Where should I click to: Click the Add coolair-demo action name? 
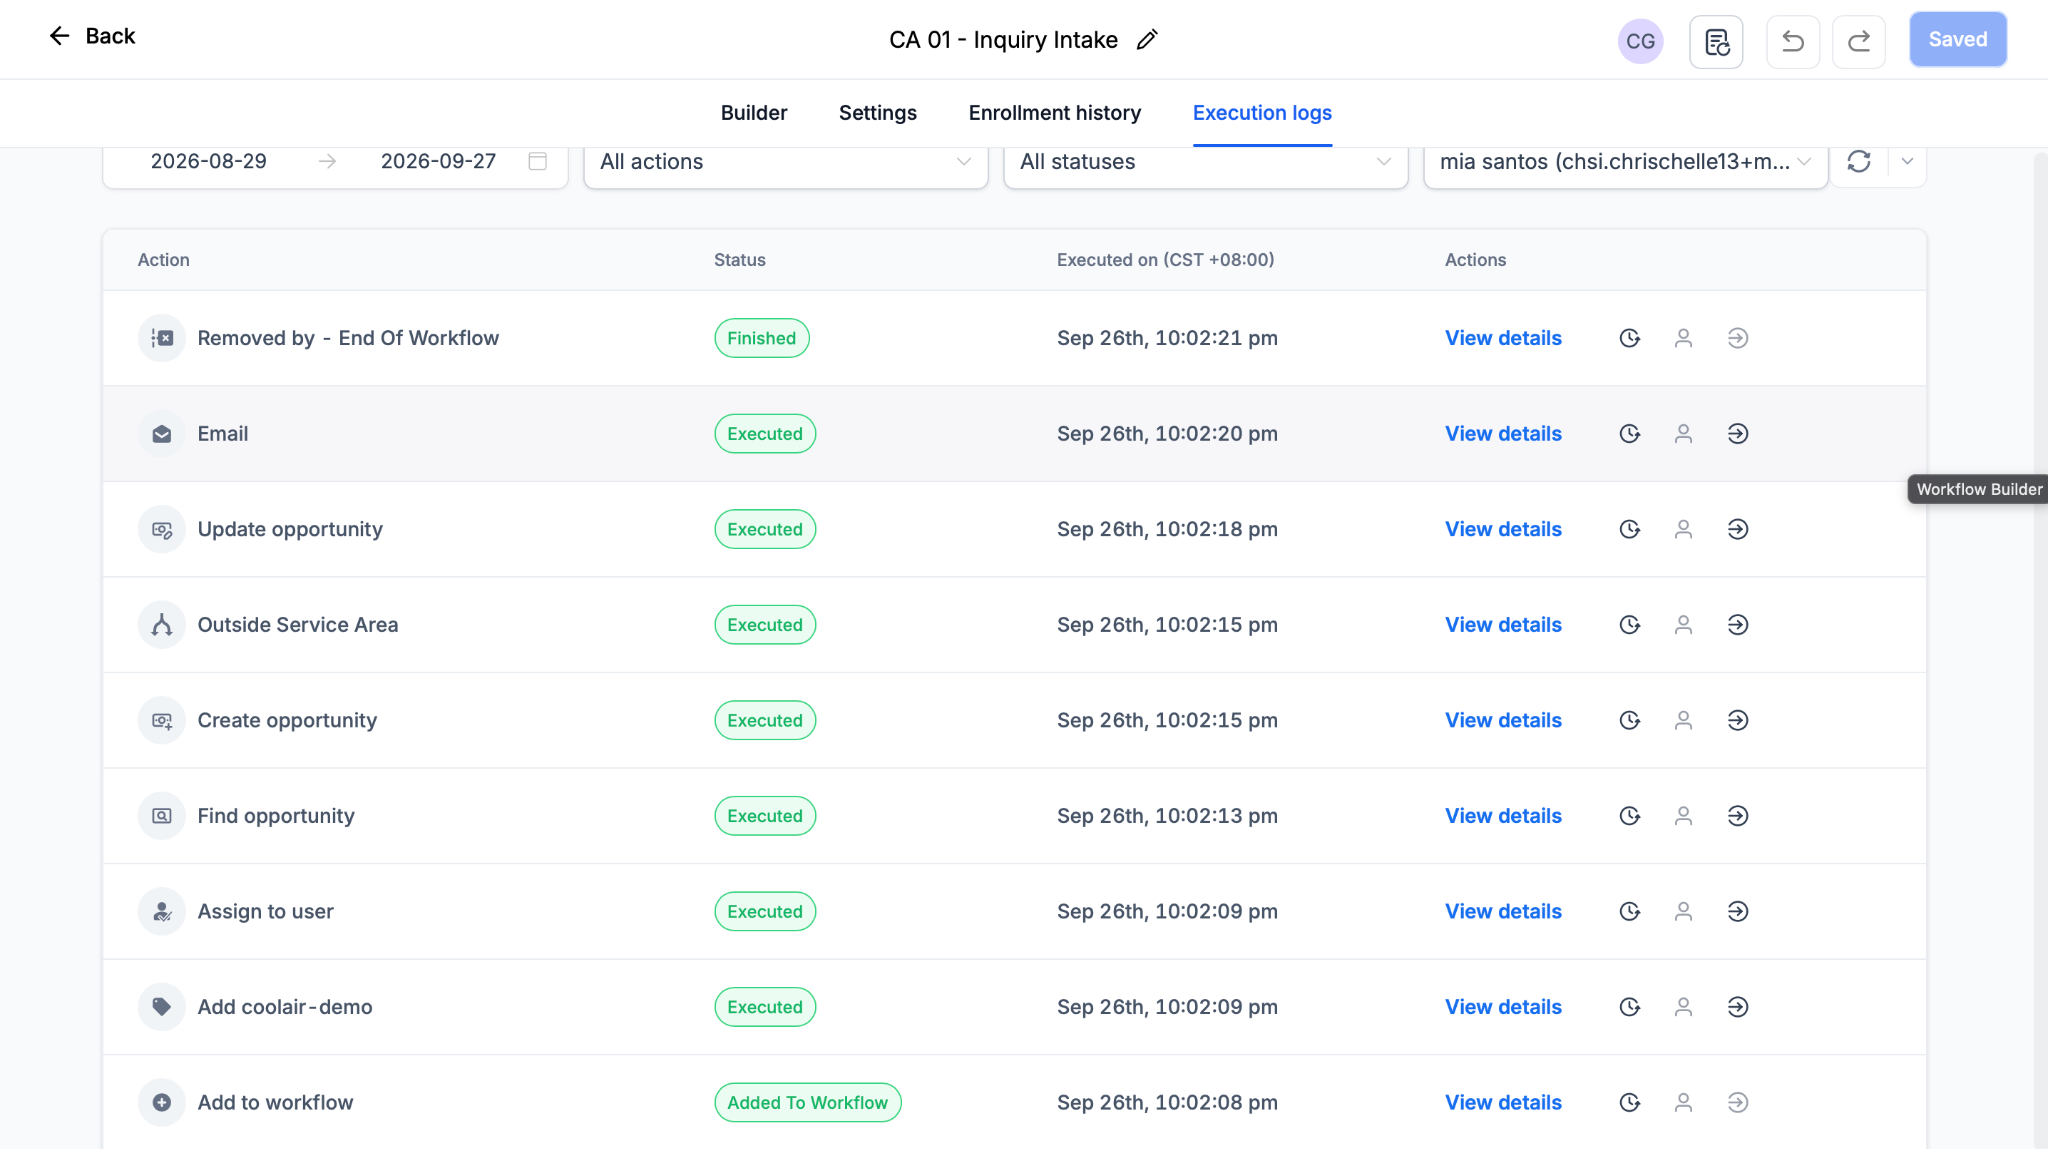(284, 1007)
